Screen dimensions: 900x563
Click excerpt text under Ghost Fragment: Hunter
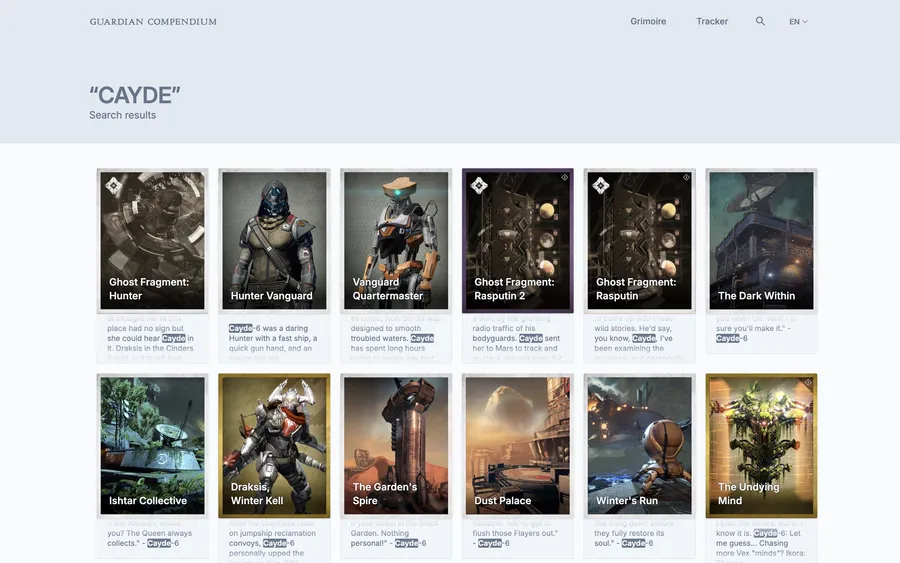[152, 338]
